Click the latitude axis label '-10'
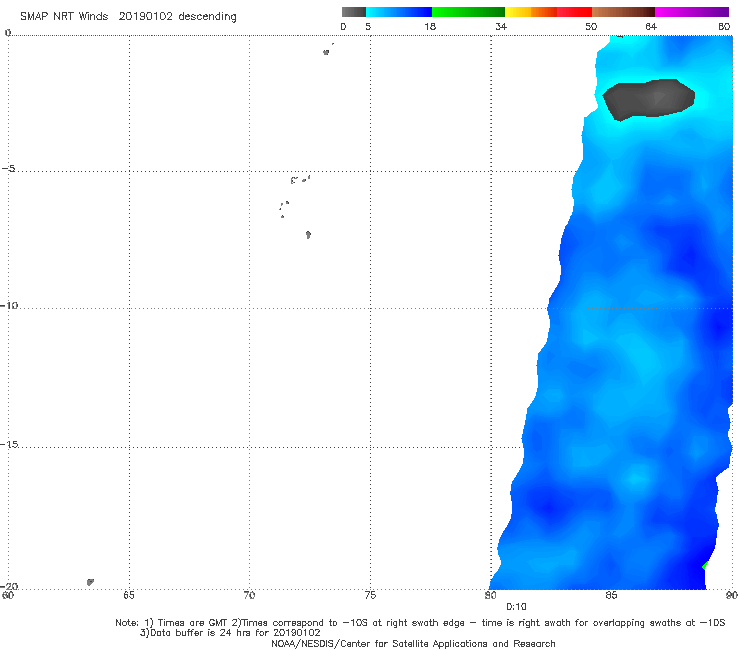This screenshot has width=740, height=650. (x=9, y=305)
